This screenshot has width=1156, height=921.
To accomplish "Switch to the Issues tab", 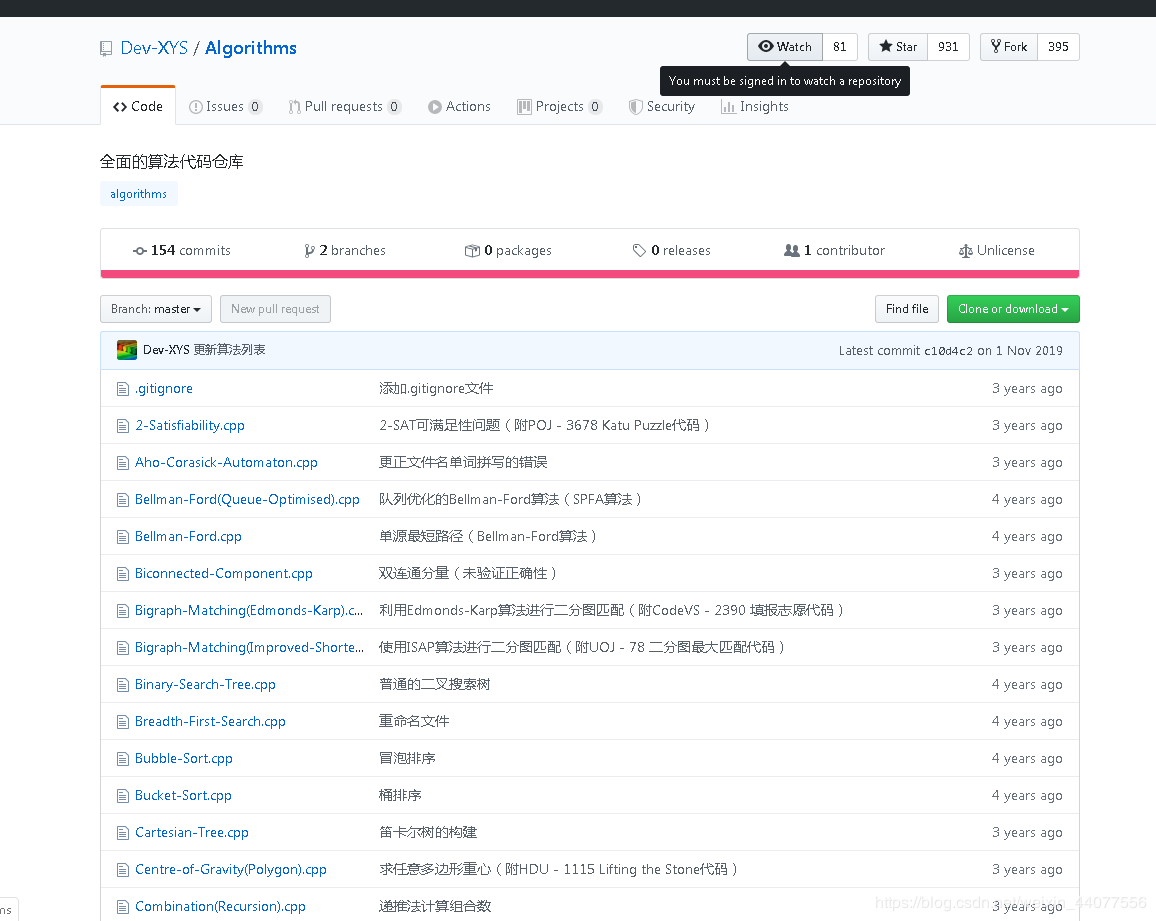I will click(225, 106).
